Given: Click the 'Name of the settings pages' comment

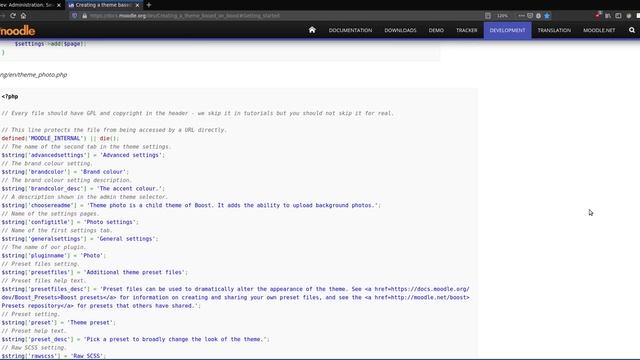Looking at the screenshot, I should (x=50, y=213).
